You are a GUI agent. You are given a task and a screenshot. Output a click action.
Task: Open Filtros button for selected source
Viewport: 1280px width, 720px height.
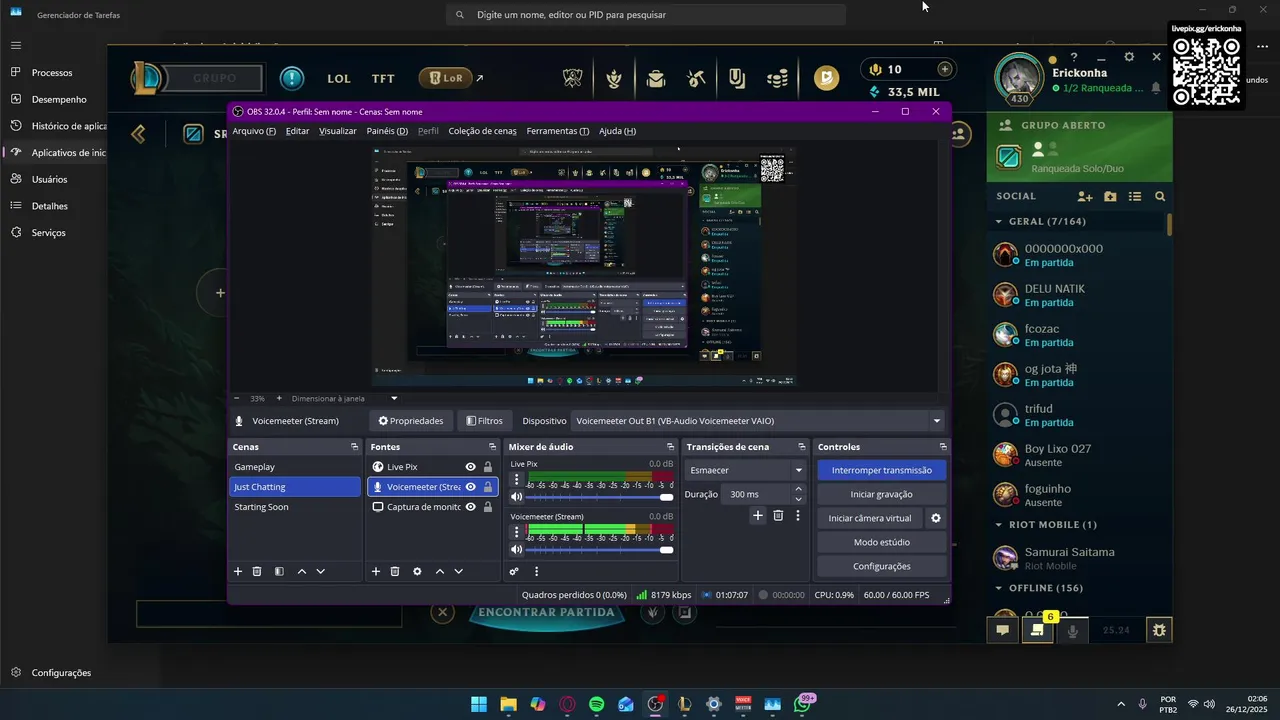pos(485,421)
